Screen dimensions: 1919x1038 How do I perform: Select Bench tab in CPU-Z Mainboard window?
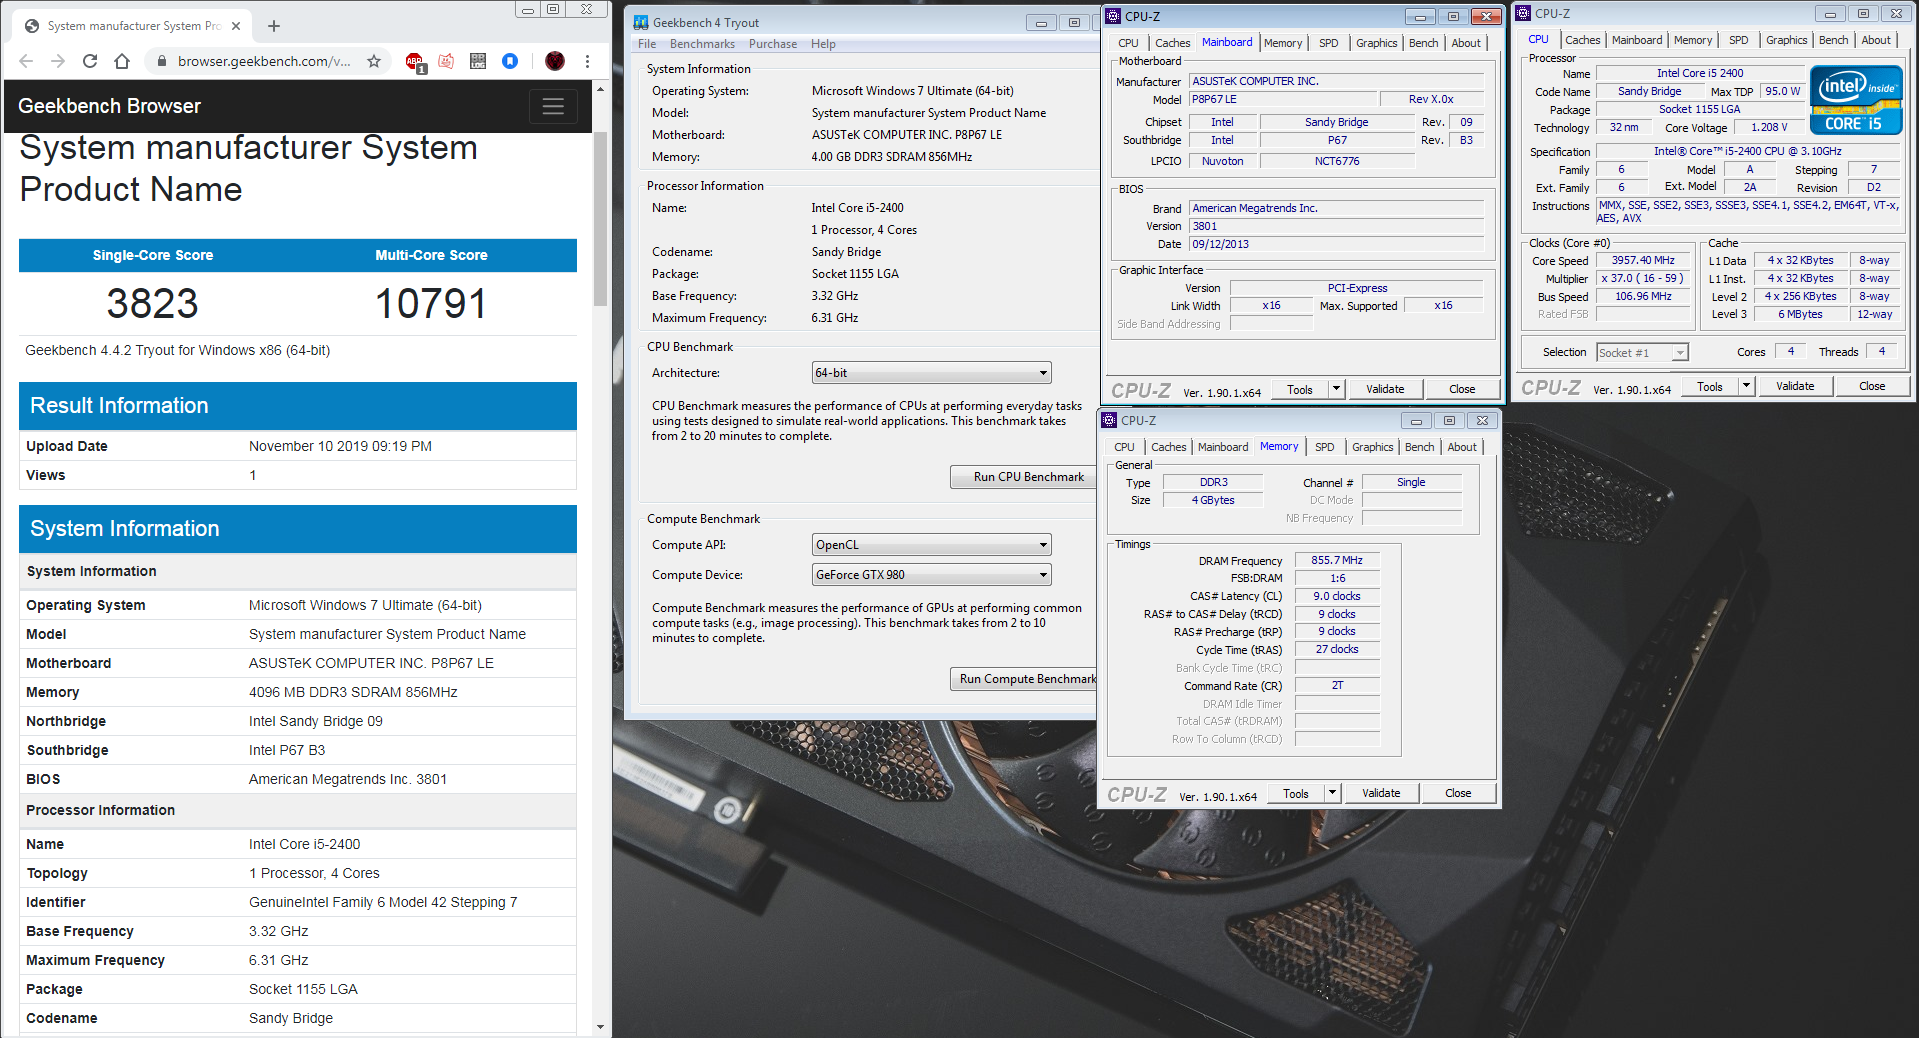pyautogui.click(x=1423, y=43)
